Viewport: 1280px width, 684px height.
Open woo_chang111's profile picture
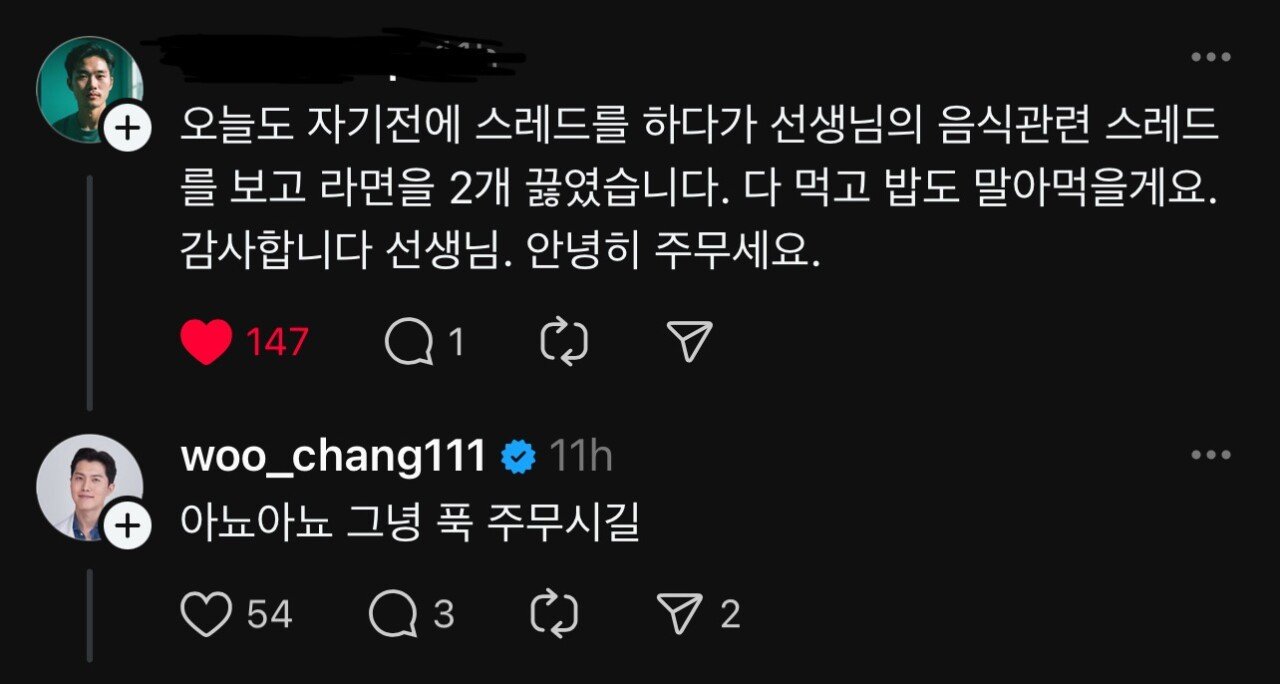(x=90, y=485)
